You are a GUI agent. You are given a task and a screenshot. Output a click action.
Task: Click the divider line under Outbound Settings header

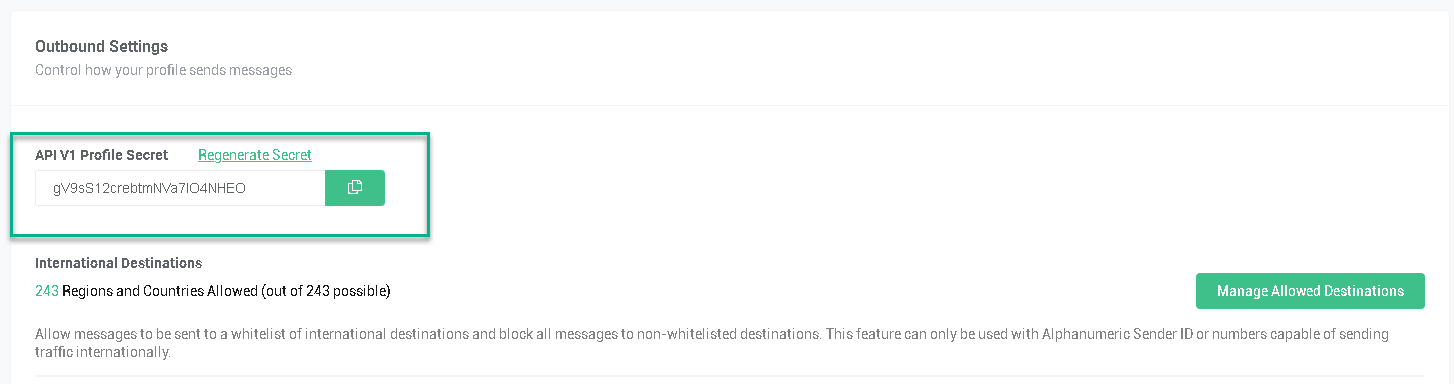[729, 105]
